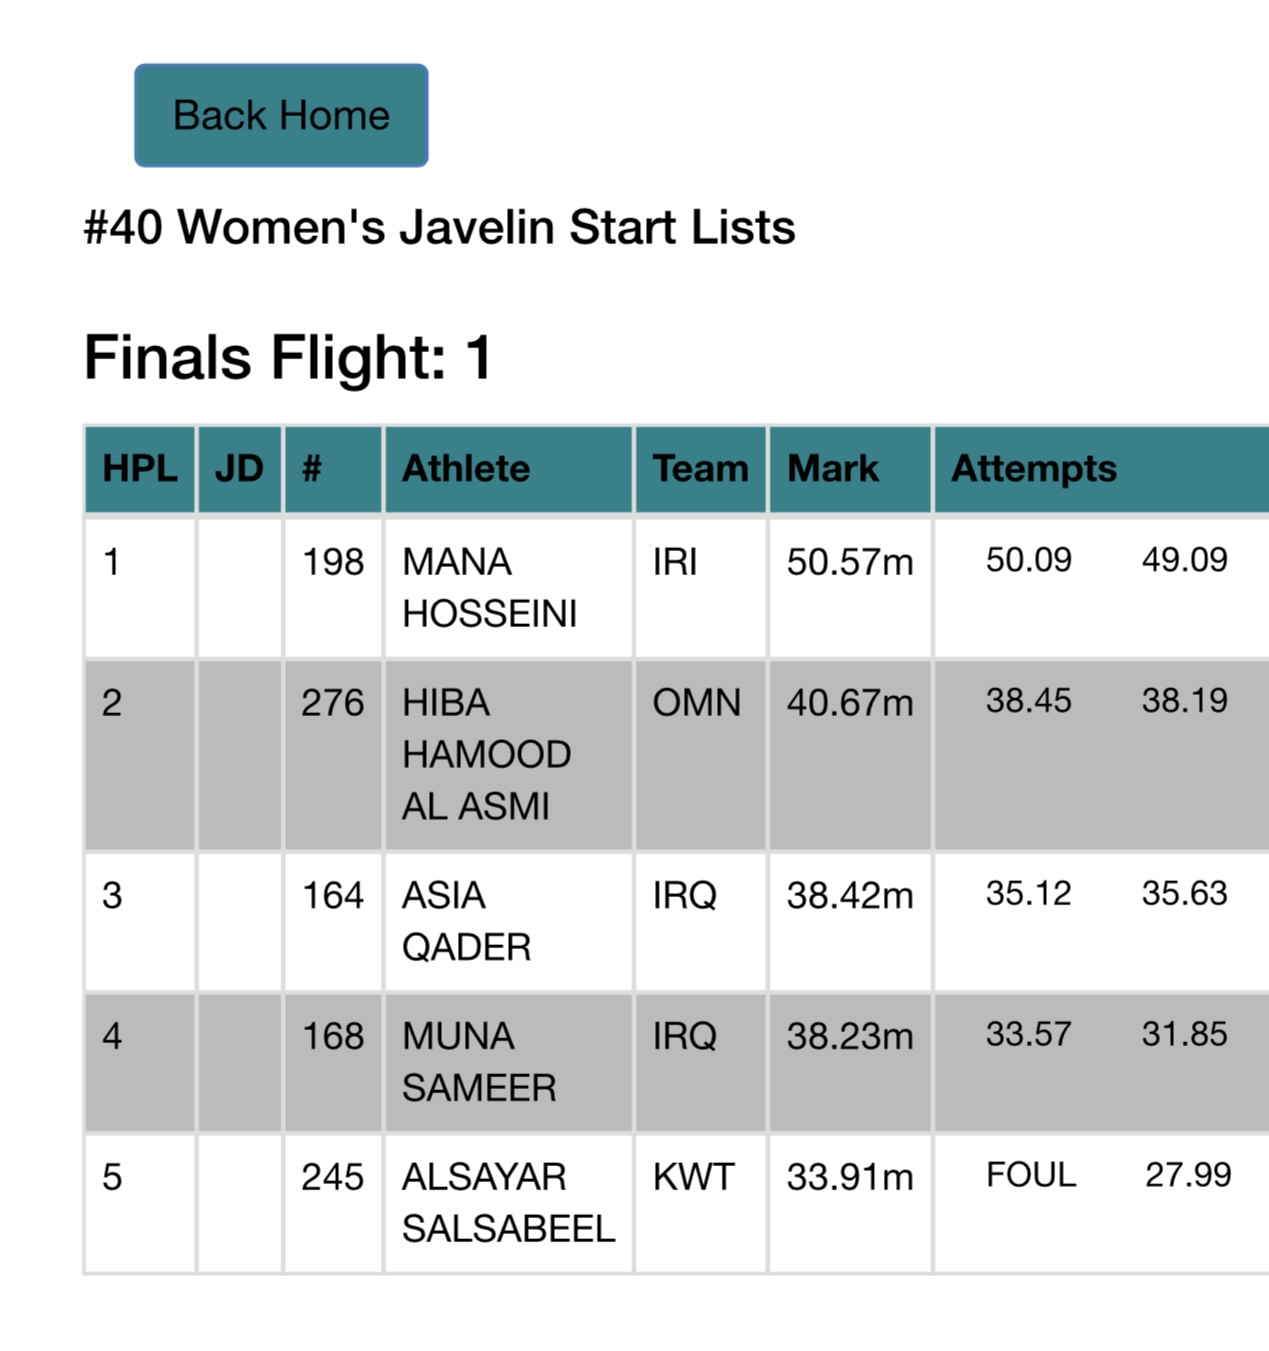Click the KWT team cell
Viewport: 1269px width, 1351px height.
693,1177
